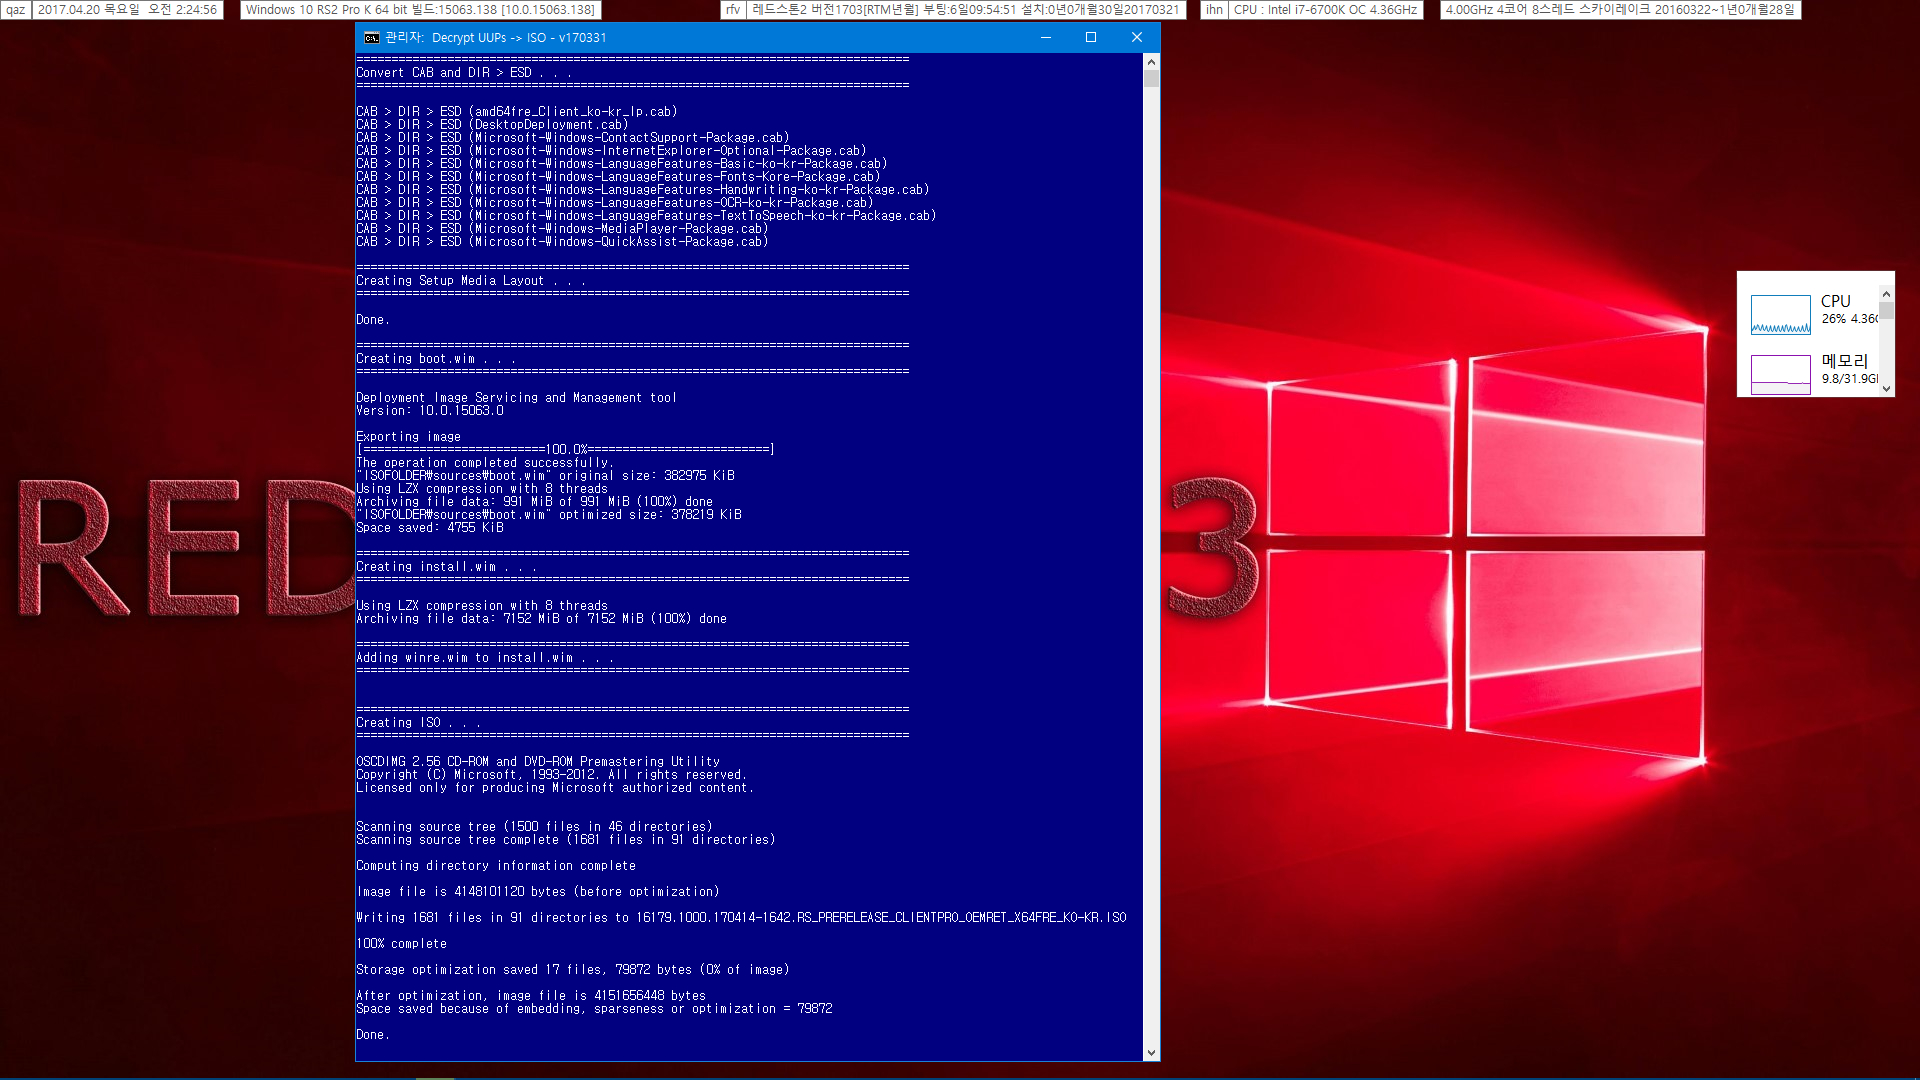Click the 레드스톤2 버전1703 boot info text
This screenshot has width=1920, height=1080.
(x=965, y=10)
